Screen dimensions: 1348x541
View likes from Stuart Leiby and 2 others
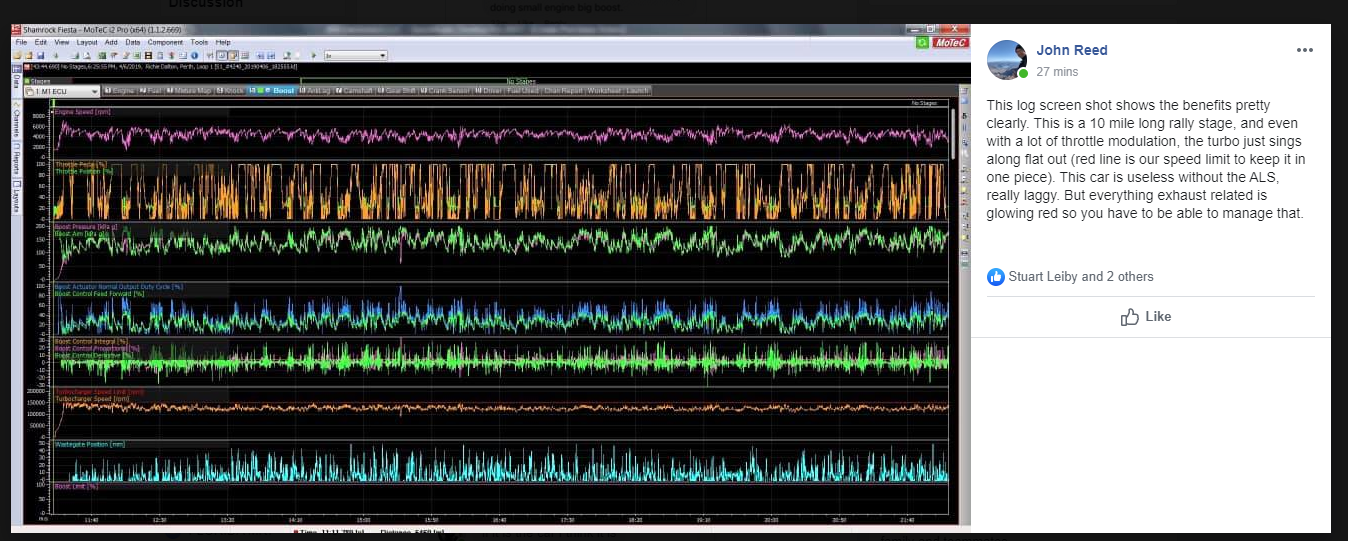coord(1080,277)
